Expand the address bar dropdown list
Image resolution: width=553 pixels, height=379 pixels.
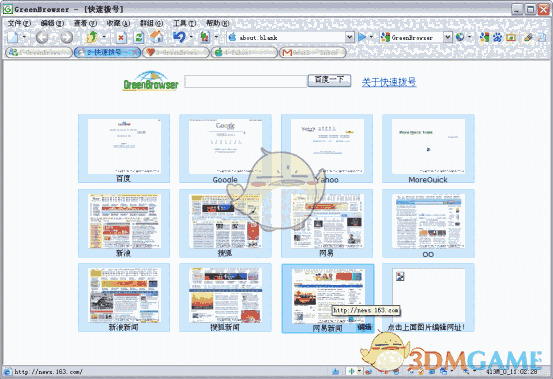pyautogui.click(x=350, y=37)
